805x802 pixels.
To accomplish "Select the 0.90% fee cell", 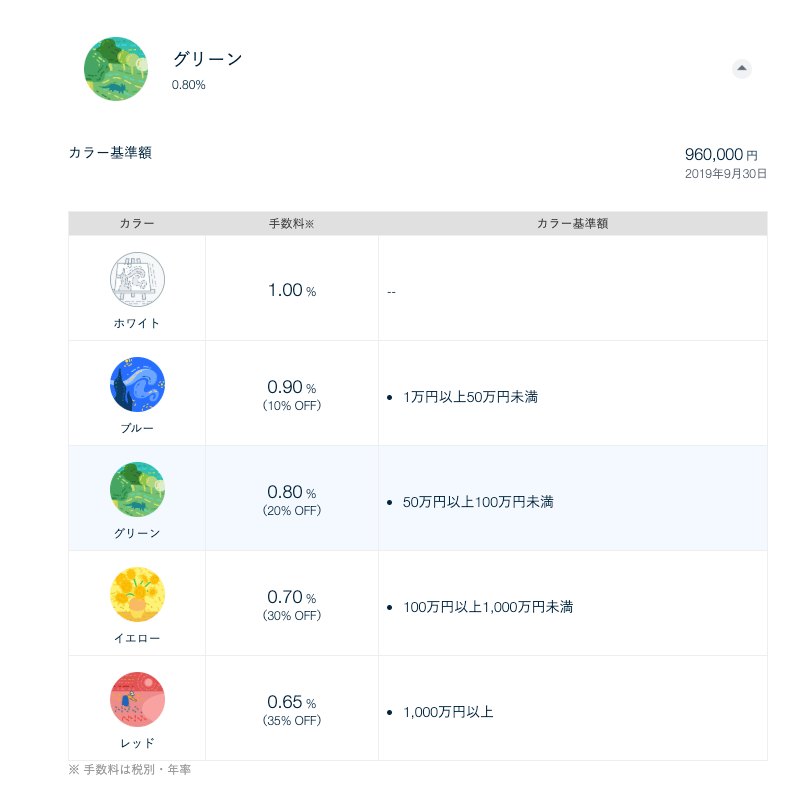I will pyautogui.click(x=291, y=395).
